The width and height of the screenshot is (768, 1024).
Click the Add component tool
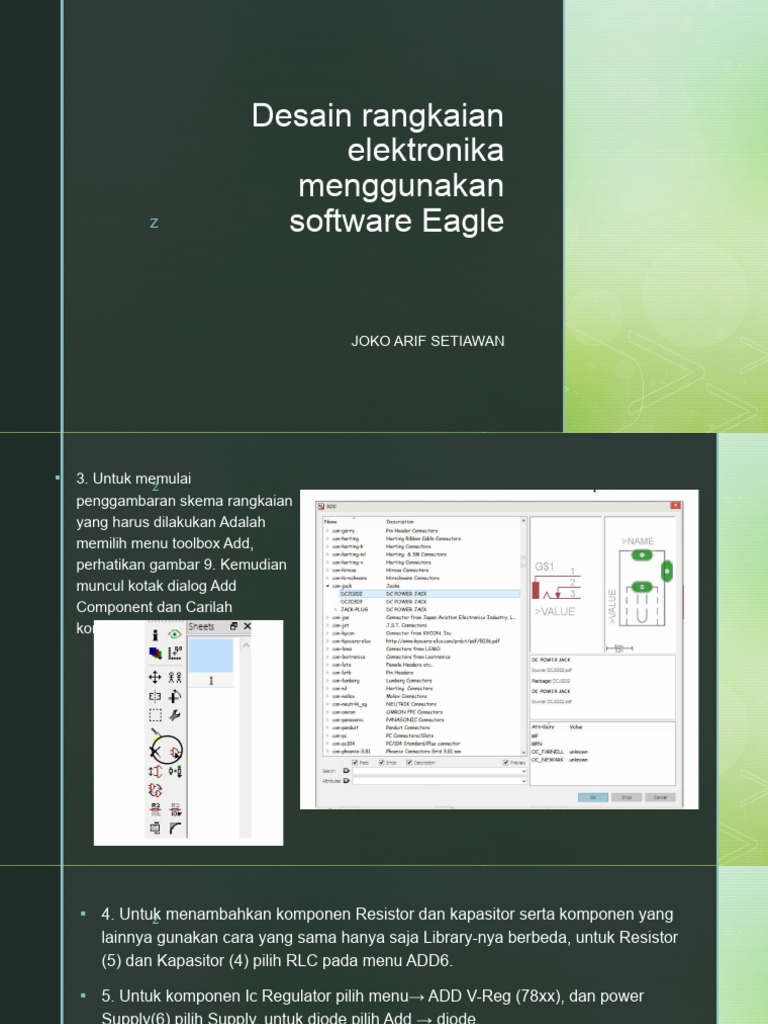pos(174,752)
